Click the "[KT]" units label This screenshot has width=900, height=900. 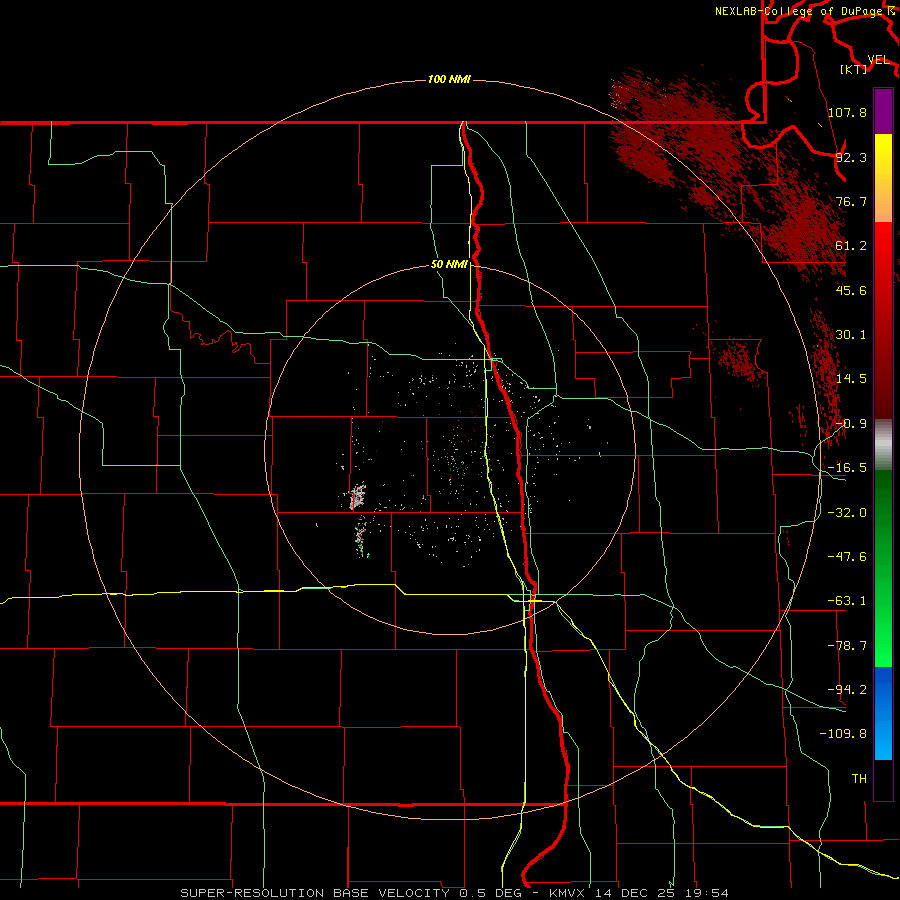click(854, 69)
